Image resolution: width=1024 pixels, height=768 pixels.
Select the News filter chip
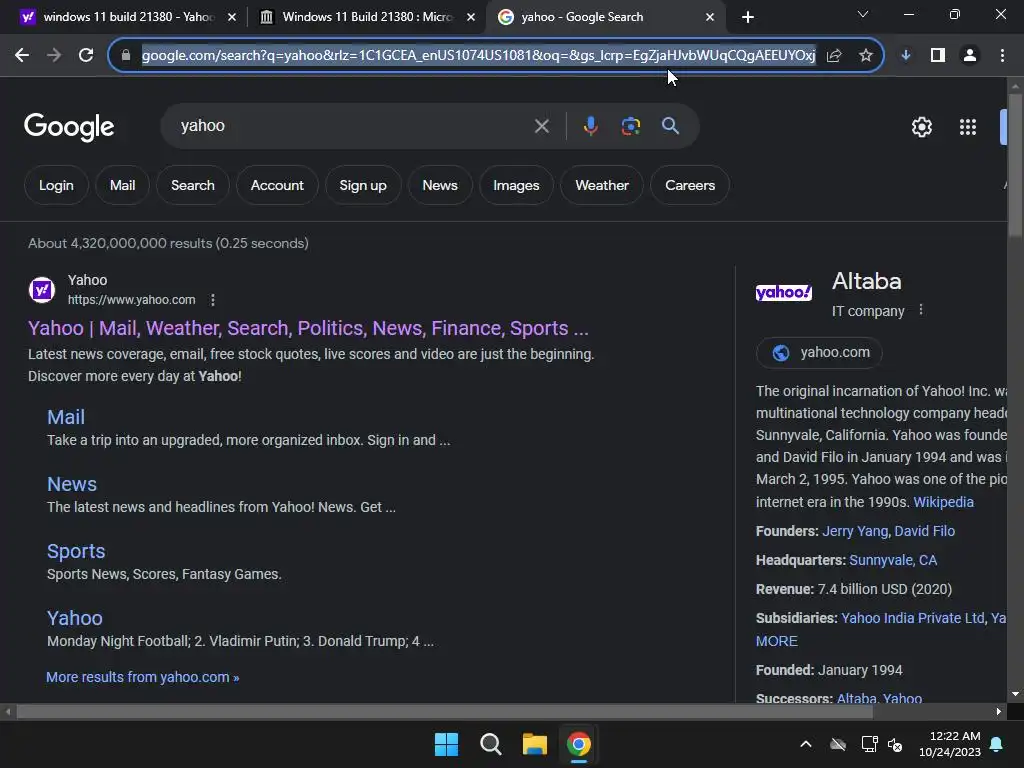pyautogui.click(x=440, y=185)
